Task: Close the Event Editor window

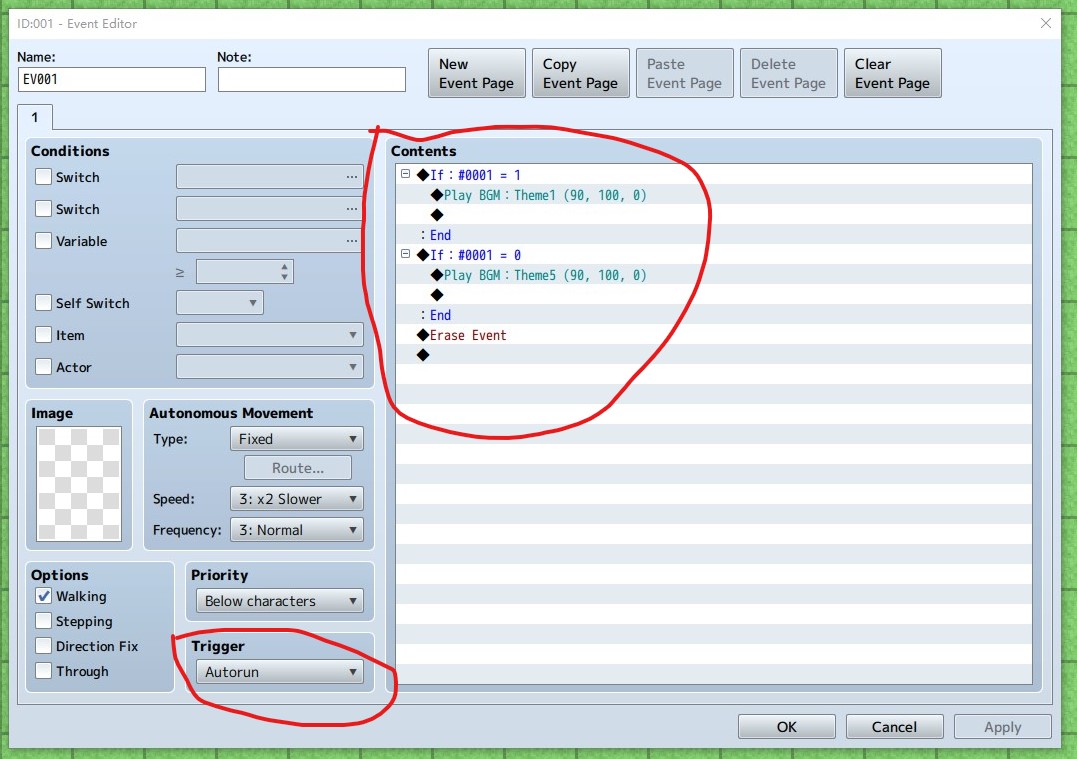Action: (x=1045, y=23)
